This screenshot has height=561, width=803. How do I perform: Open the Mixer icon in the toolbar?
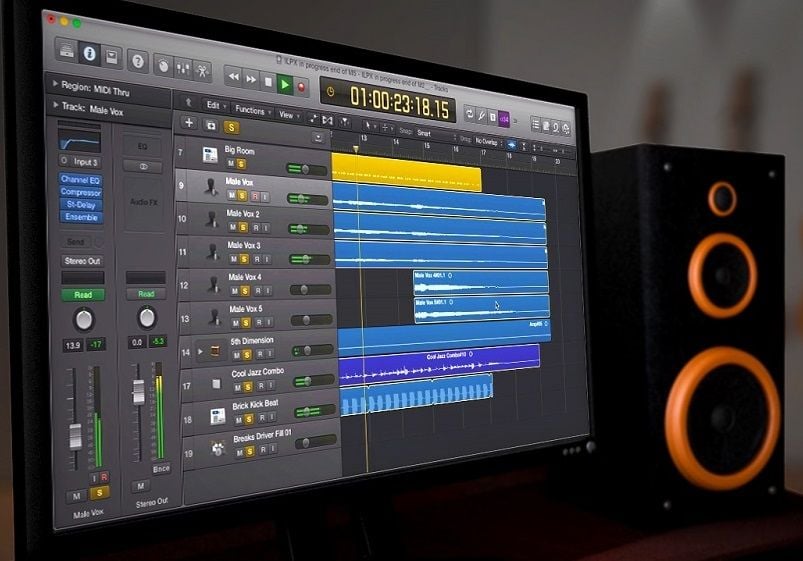tap(182, 69)
